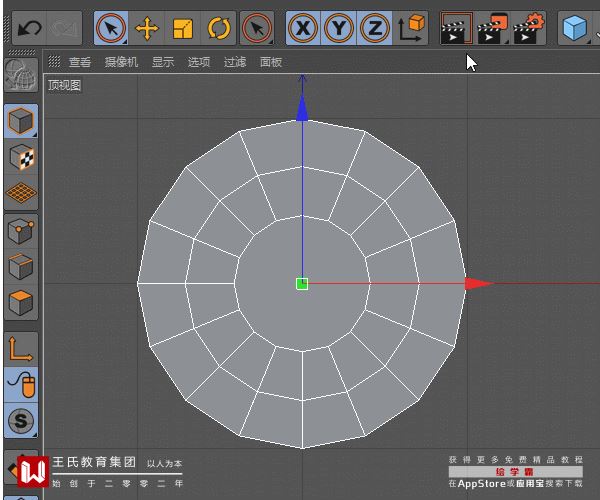Open the 过滤 filter menu
Screen dimensions: 600x500
coord(235,62)
